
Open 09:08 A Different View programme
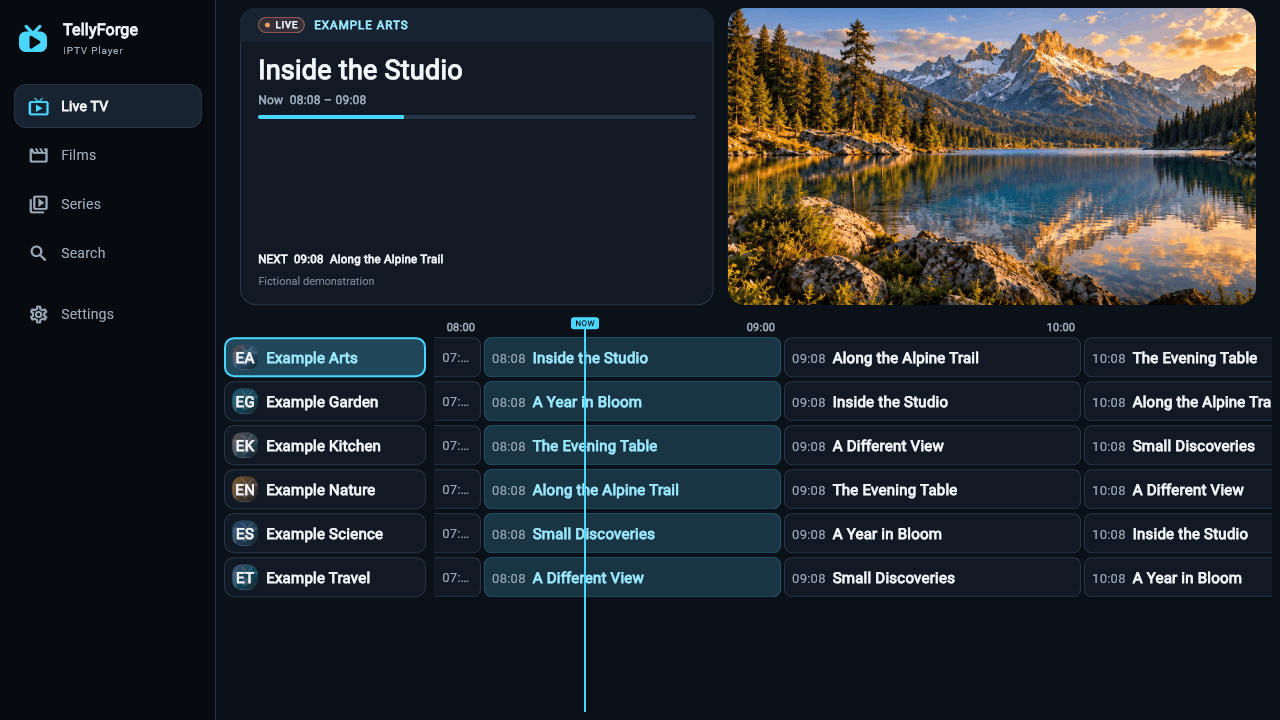pyautogui.click(x=932, y=446)
